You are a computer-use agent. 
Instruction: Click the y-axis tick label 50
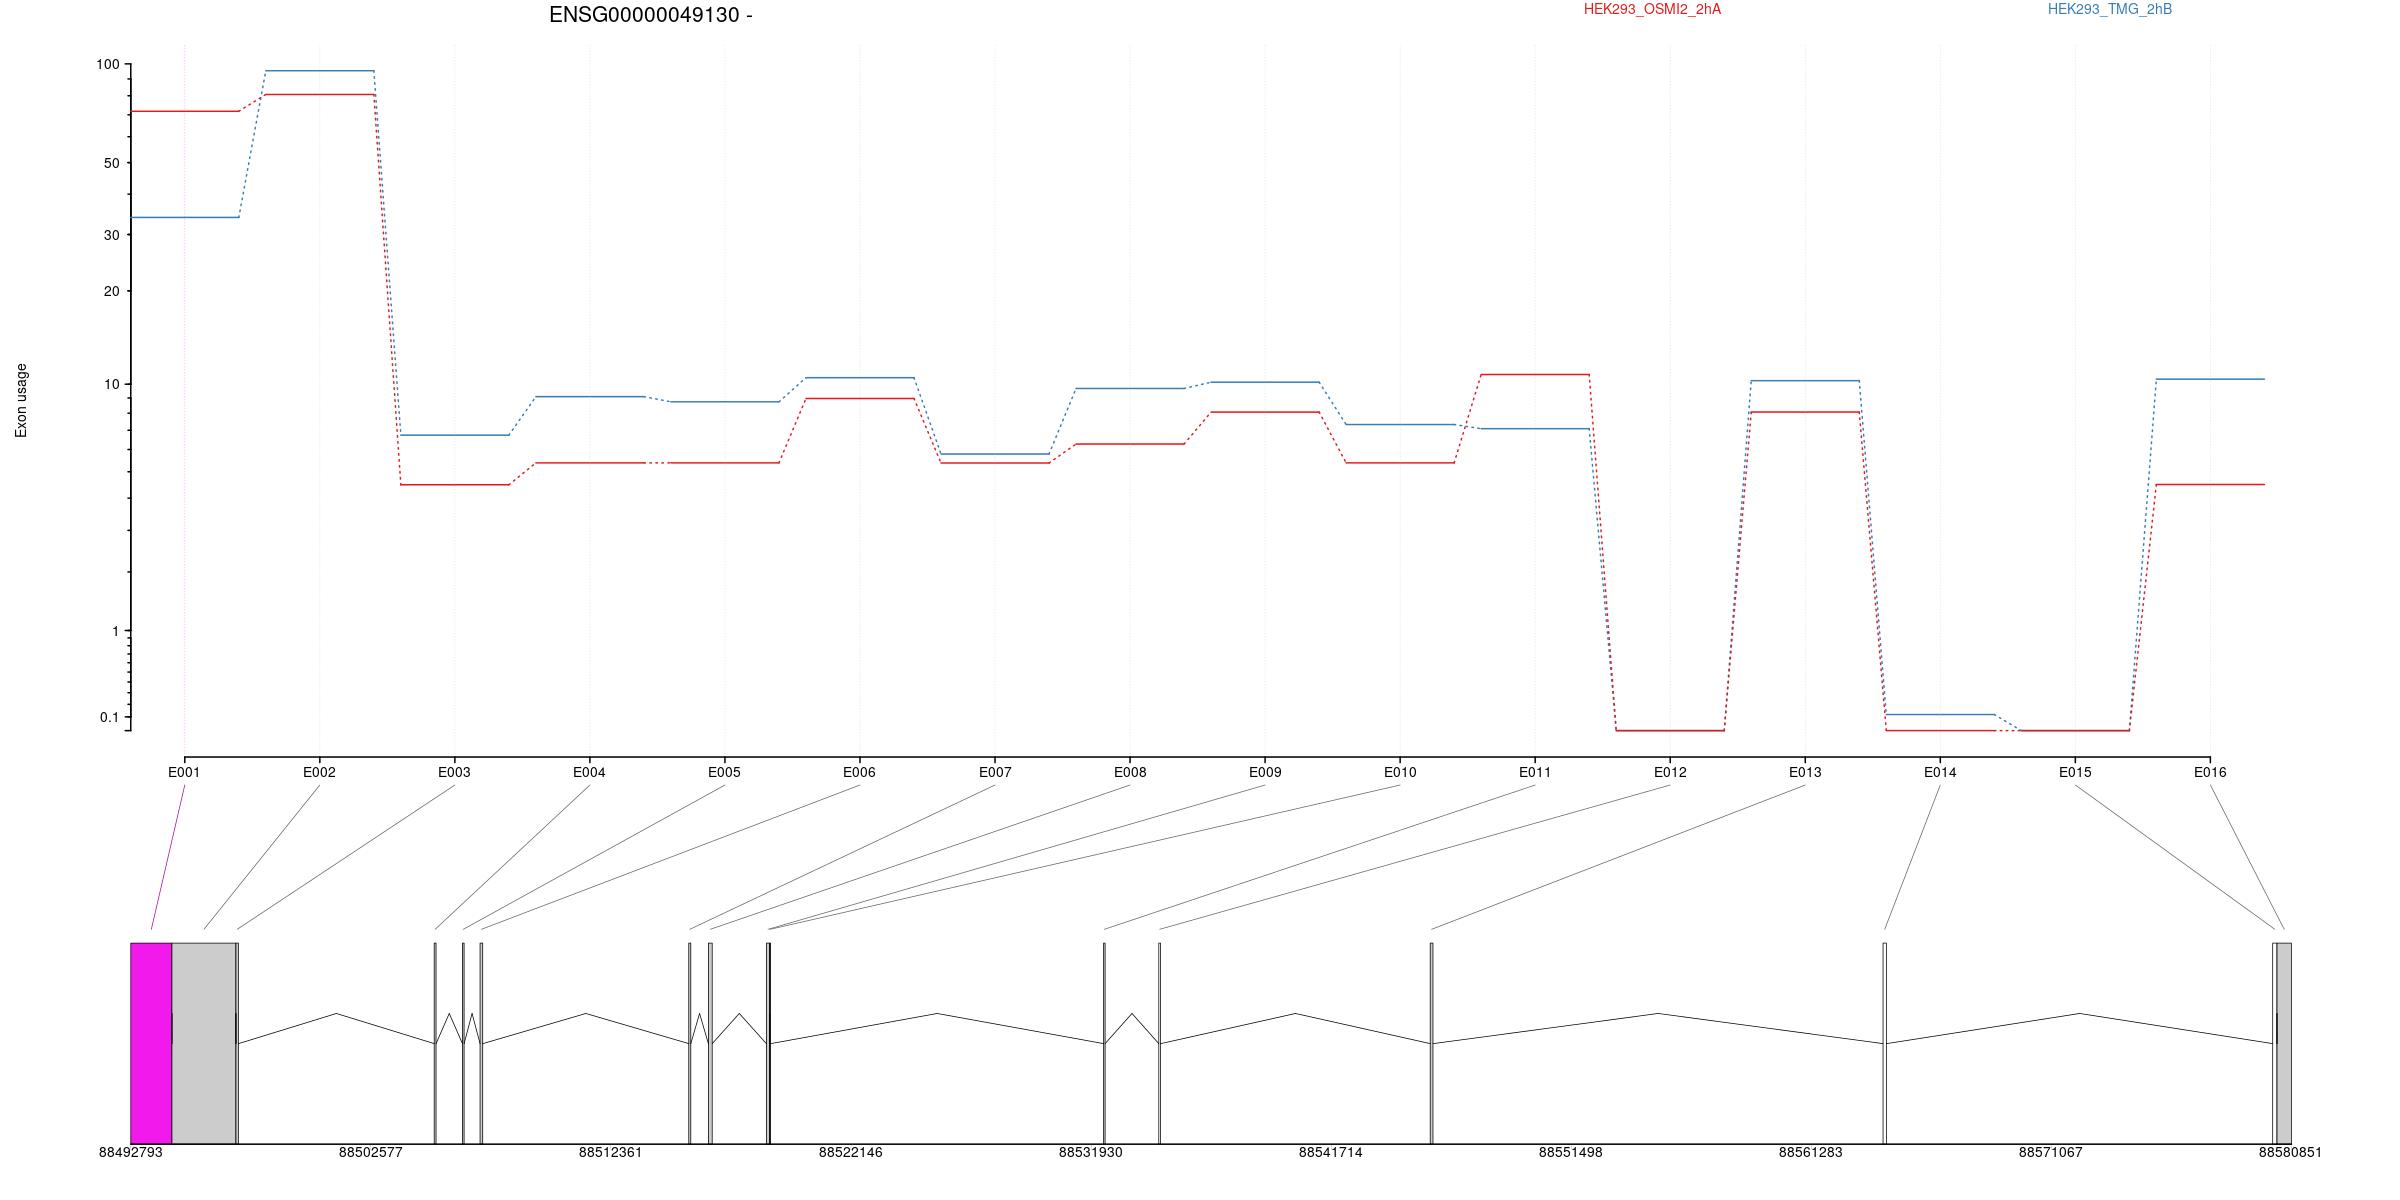pos(111,163)
